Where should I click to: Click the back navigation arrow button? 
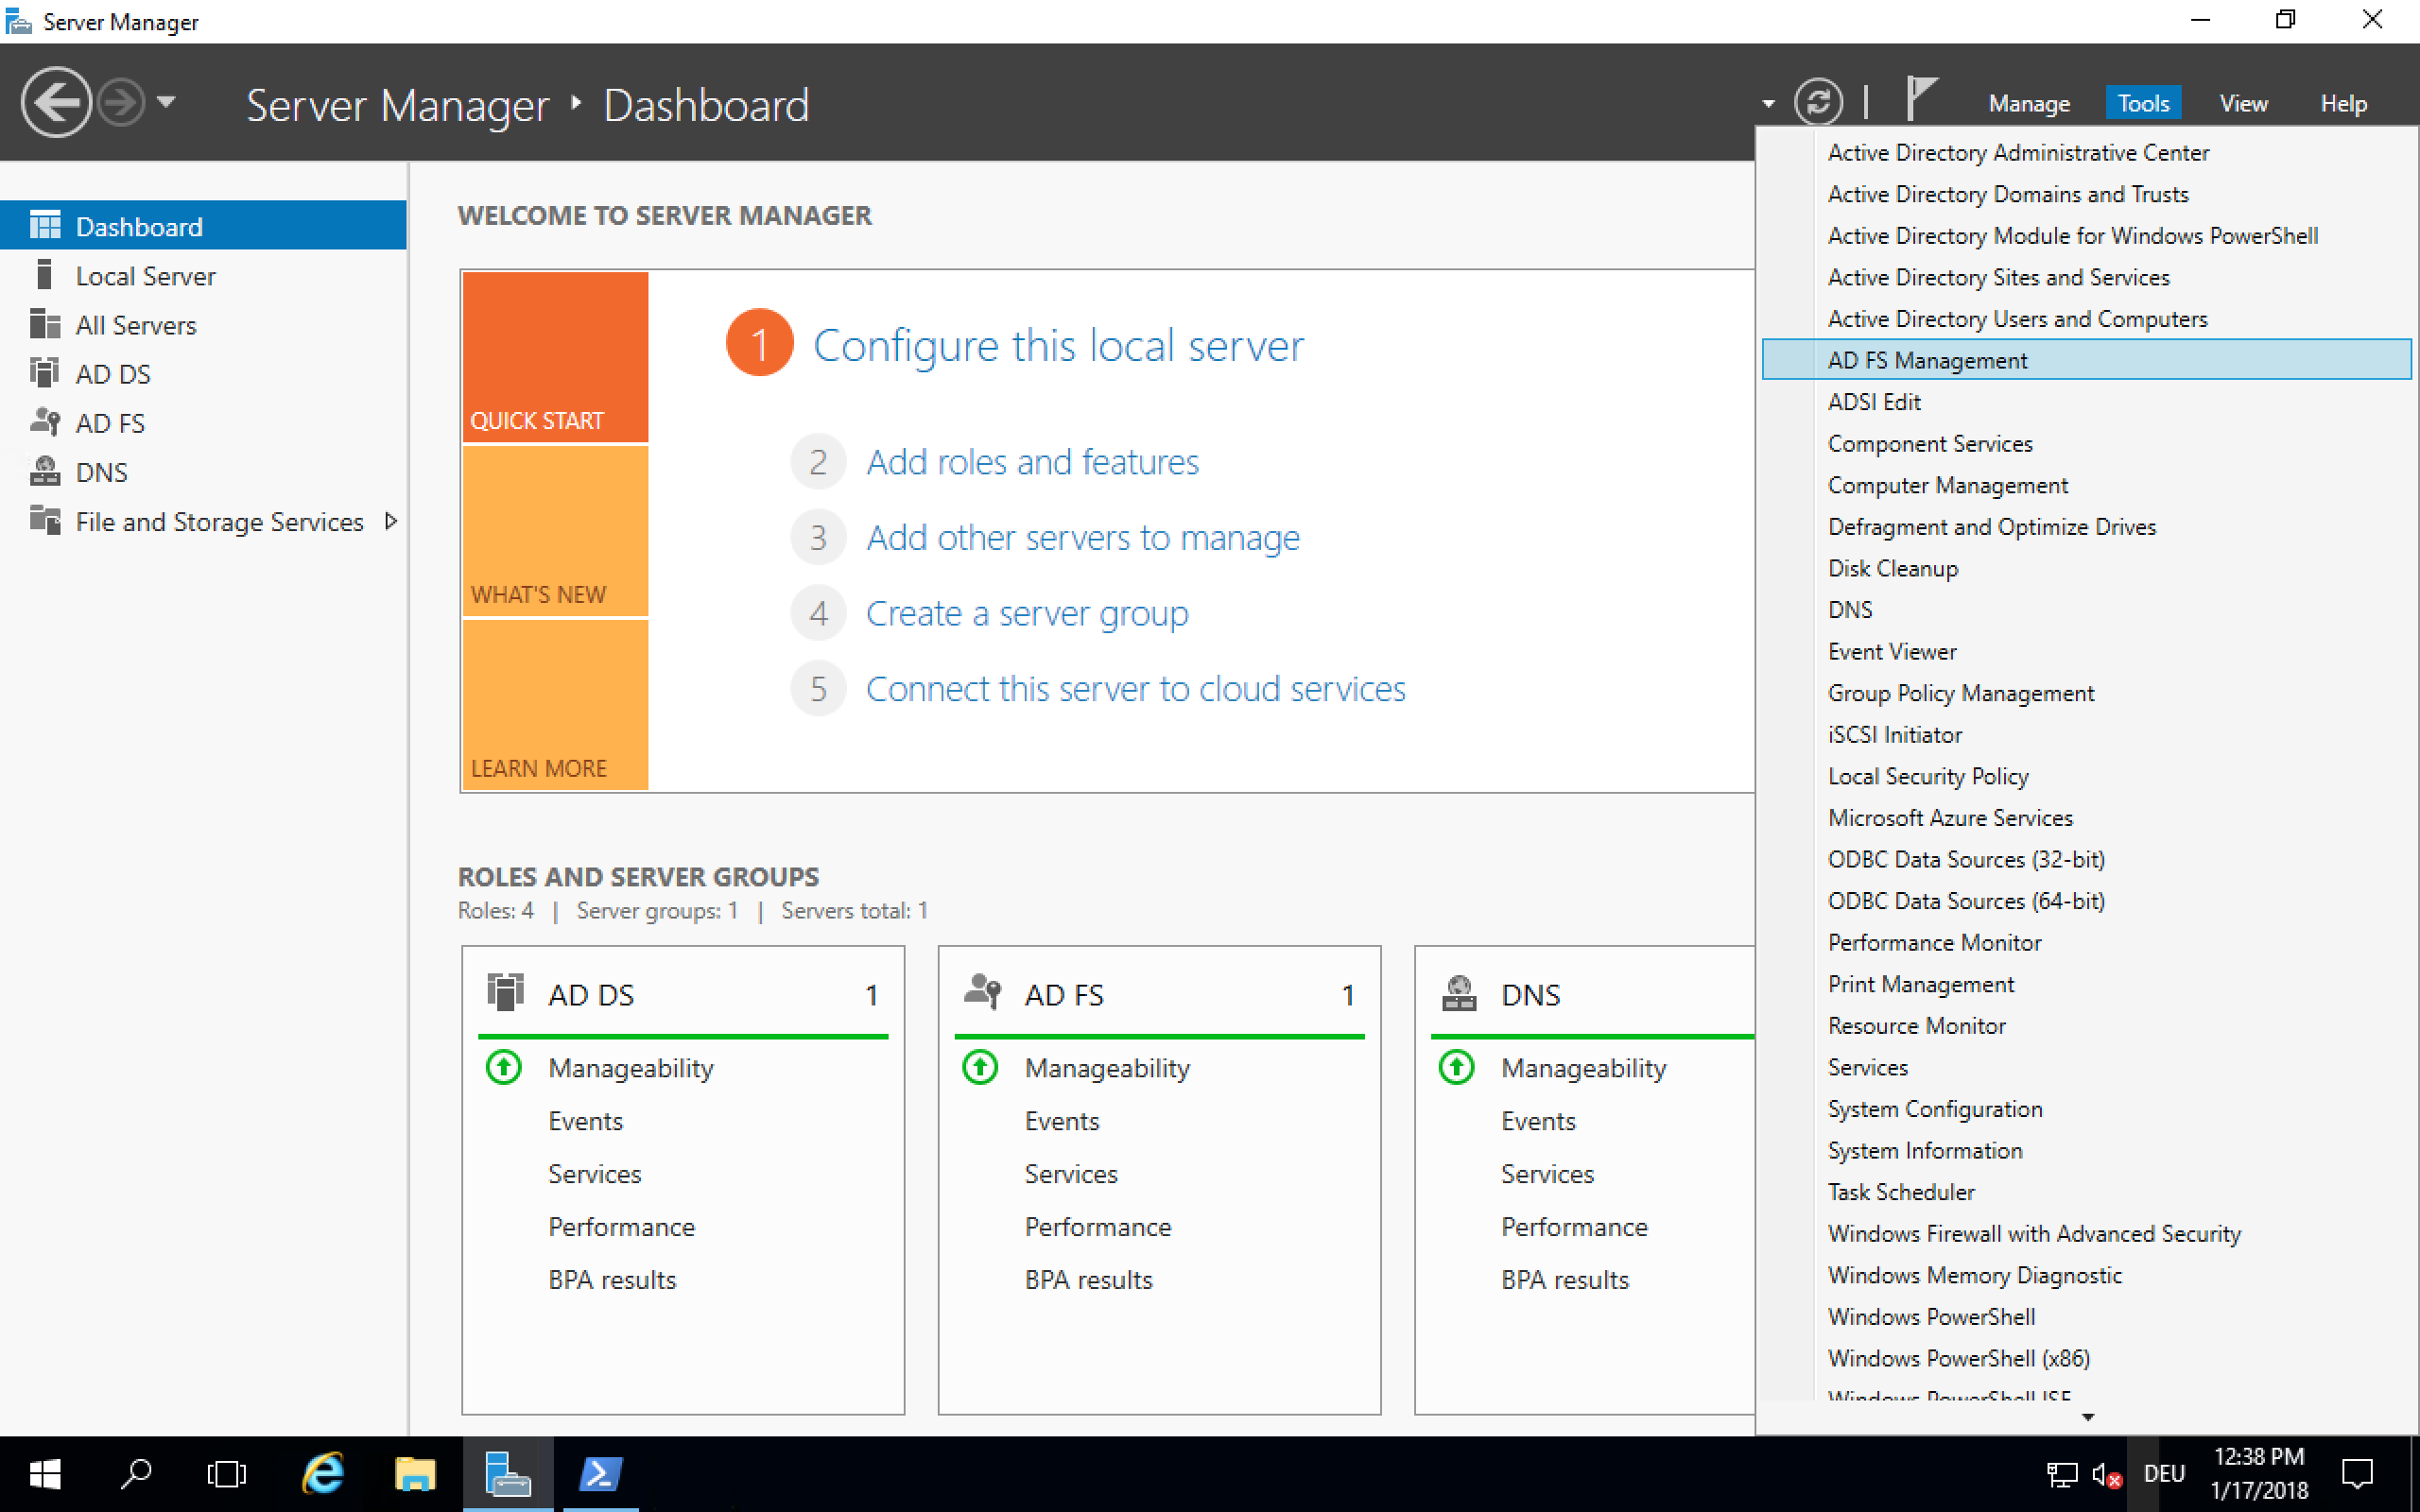pos(56,102)
